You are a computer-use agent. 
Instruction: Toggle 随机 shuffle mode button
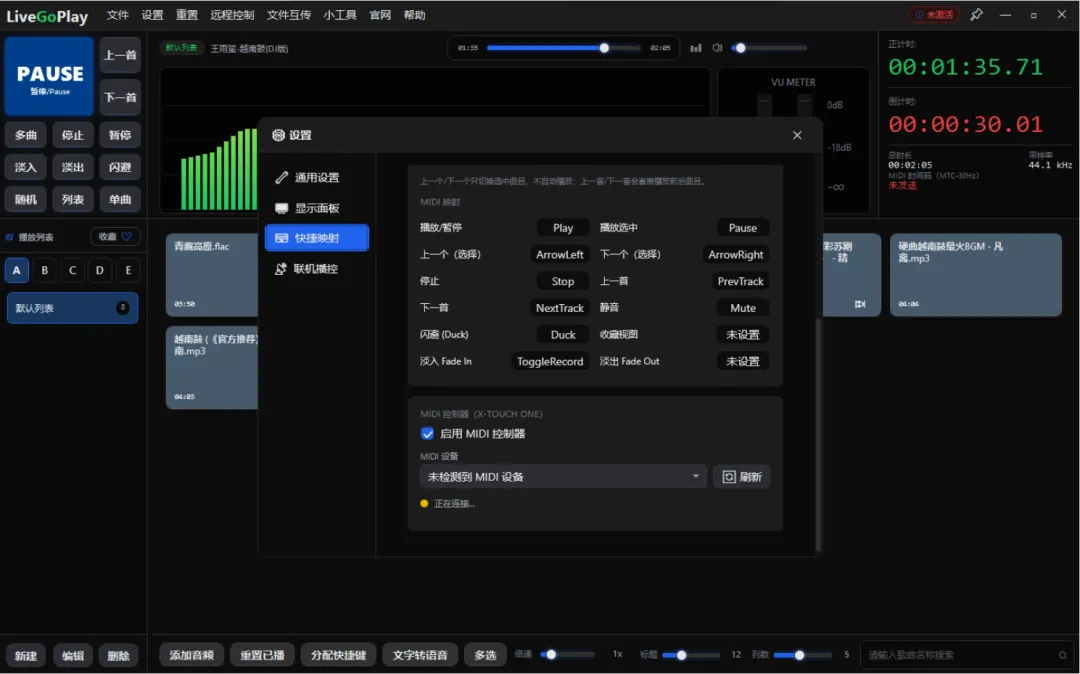click(x=25, y=200)
